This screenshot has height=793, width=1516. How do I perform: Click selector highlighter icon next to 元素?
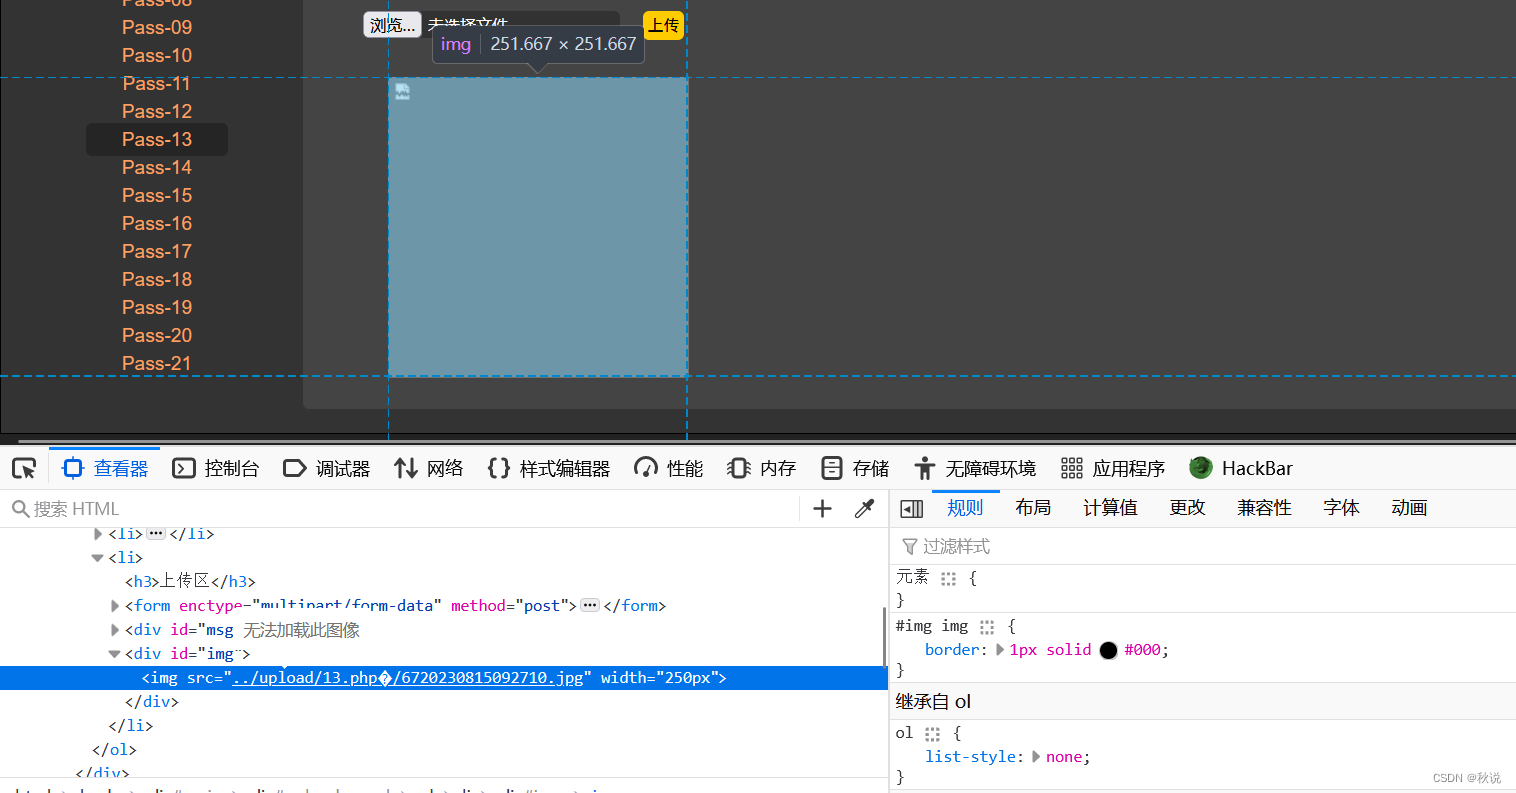948,578
